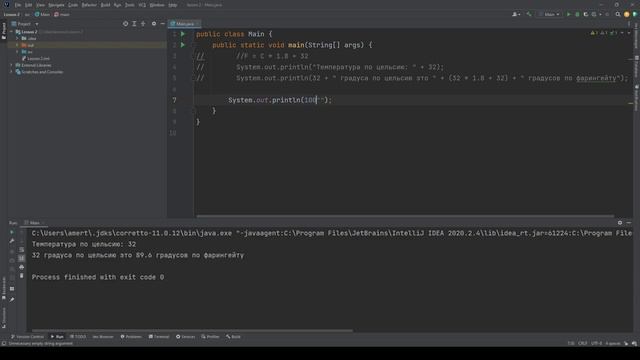This screenshot has width=640, height=360.
Task: Click run gutter arrow beside main method
Action: (x=183, y=45)
